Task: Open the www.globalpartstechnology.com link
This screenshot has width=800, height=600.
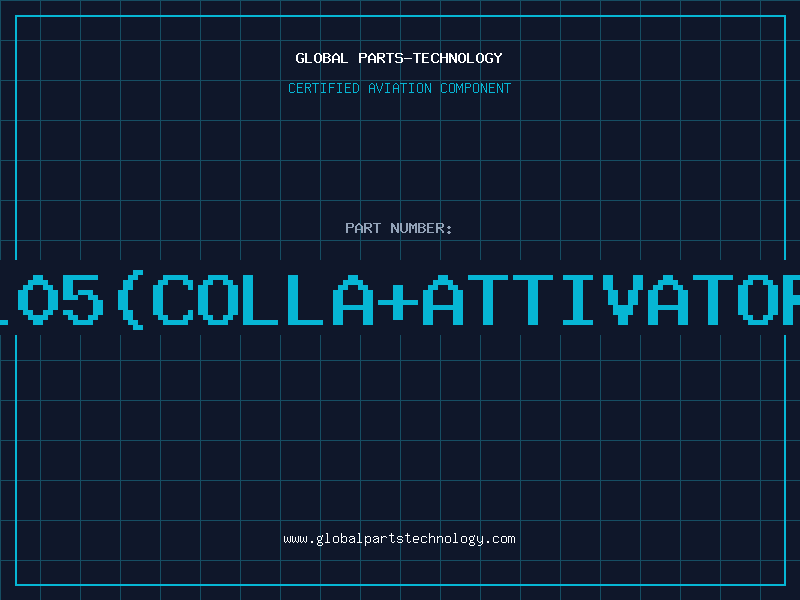Action: tap(399, 539)
